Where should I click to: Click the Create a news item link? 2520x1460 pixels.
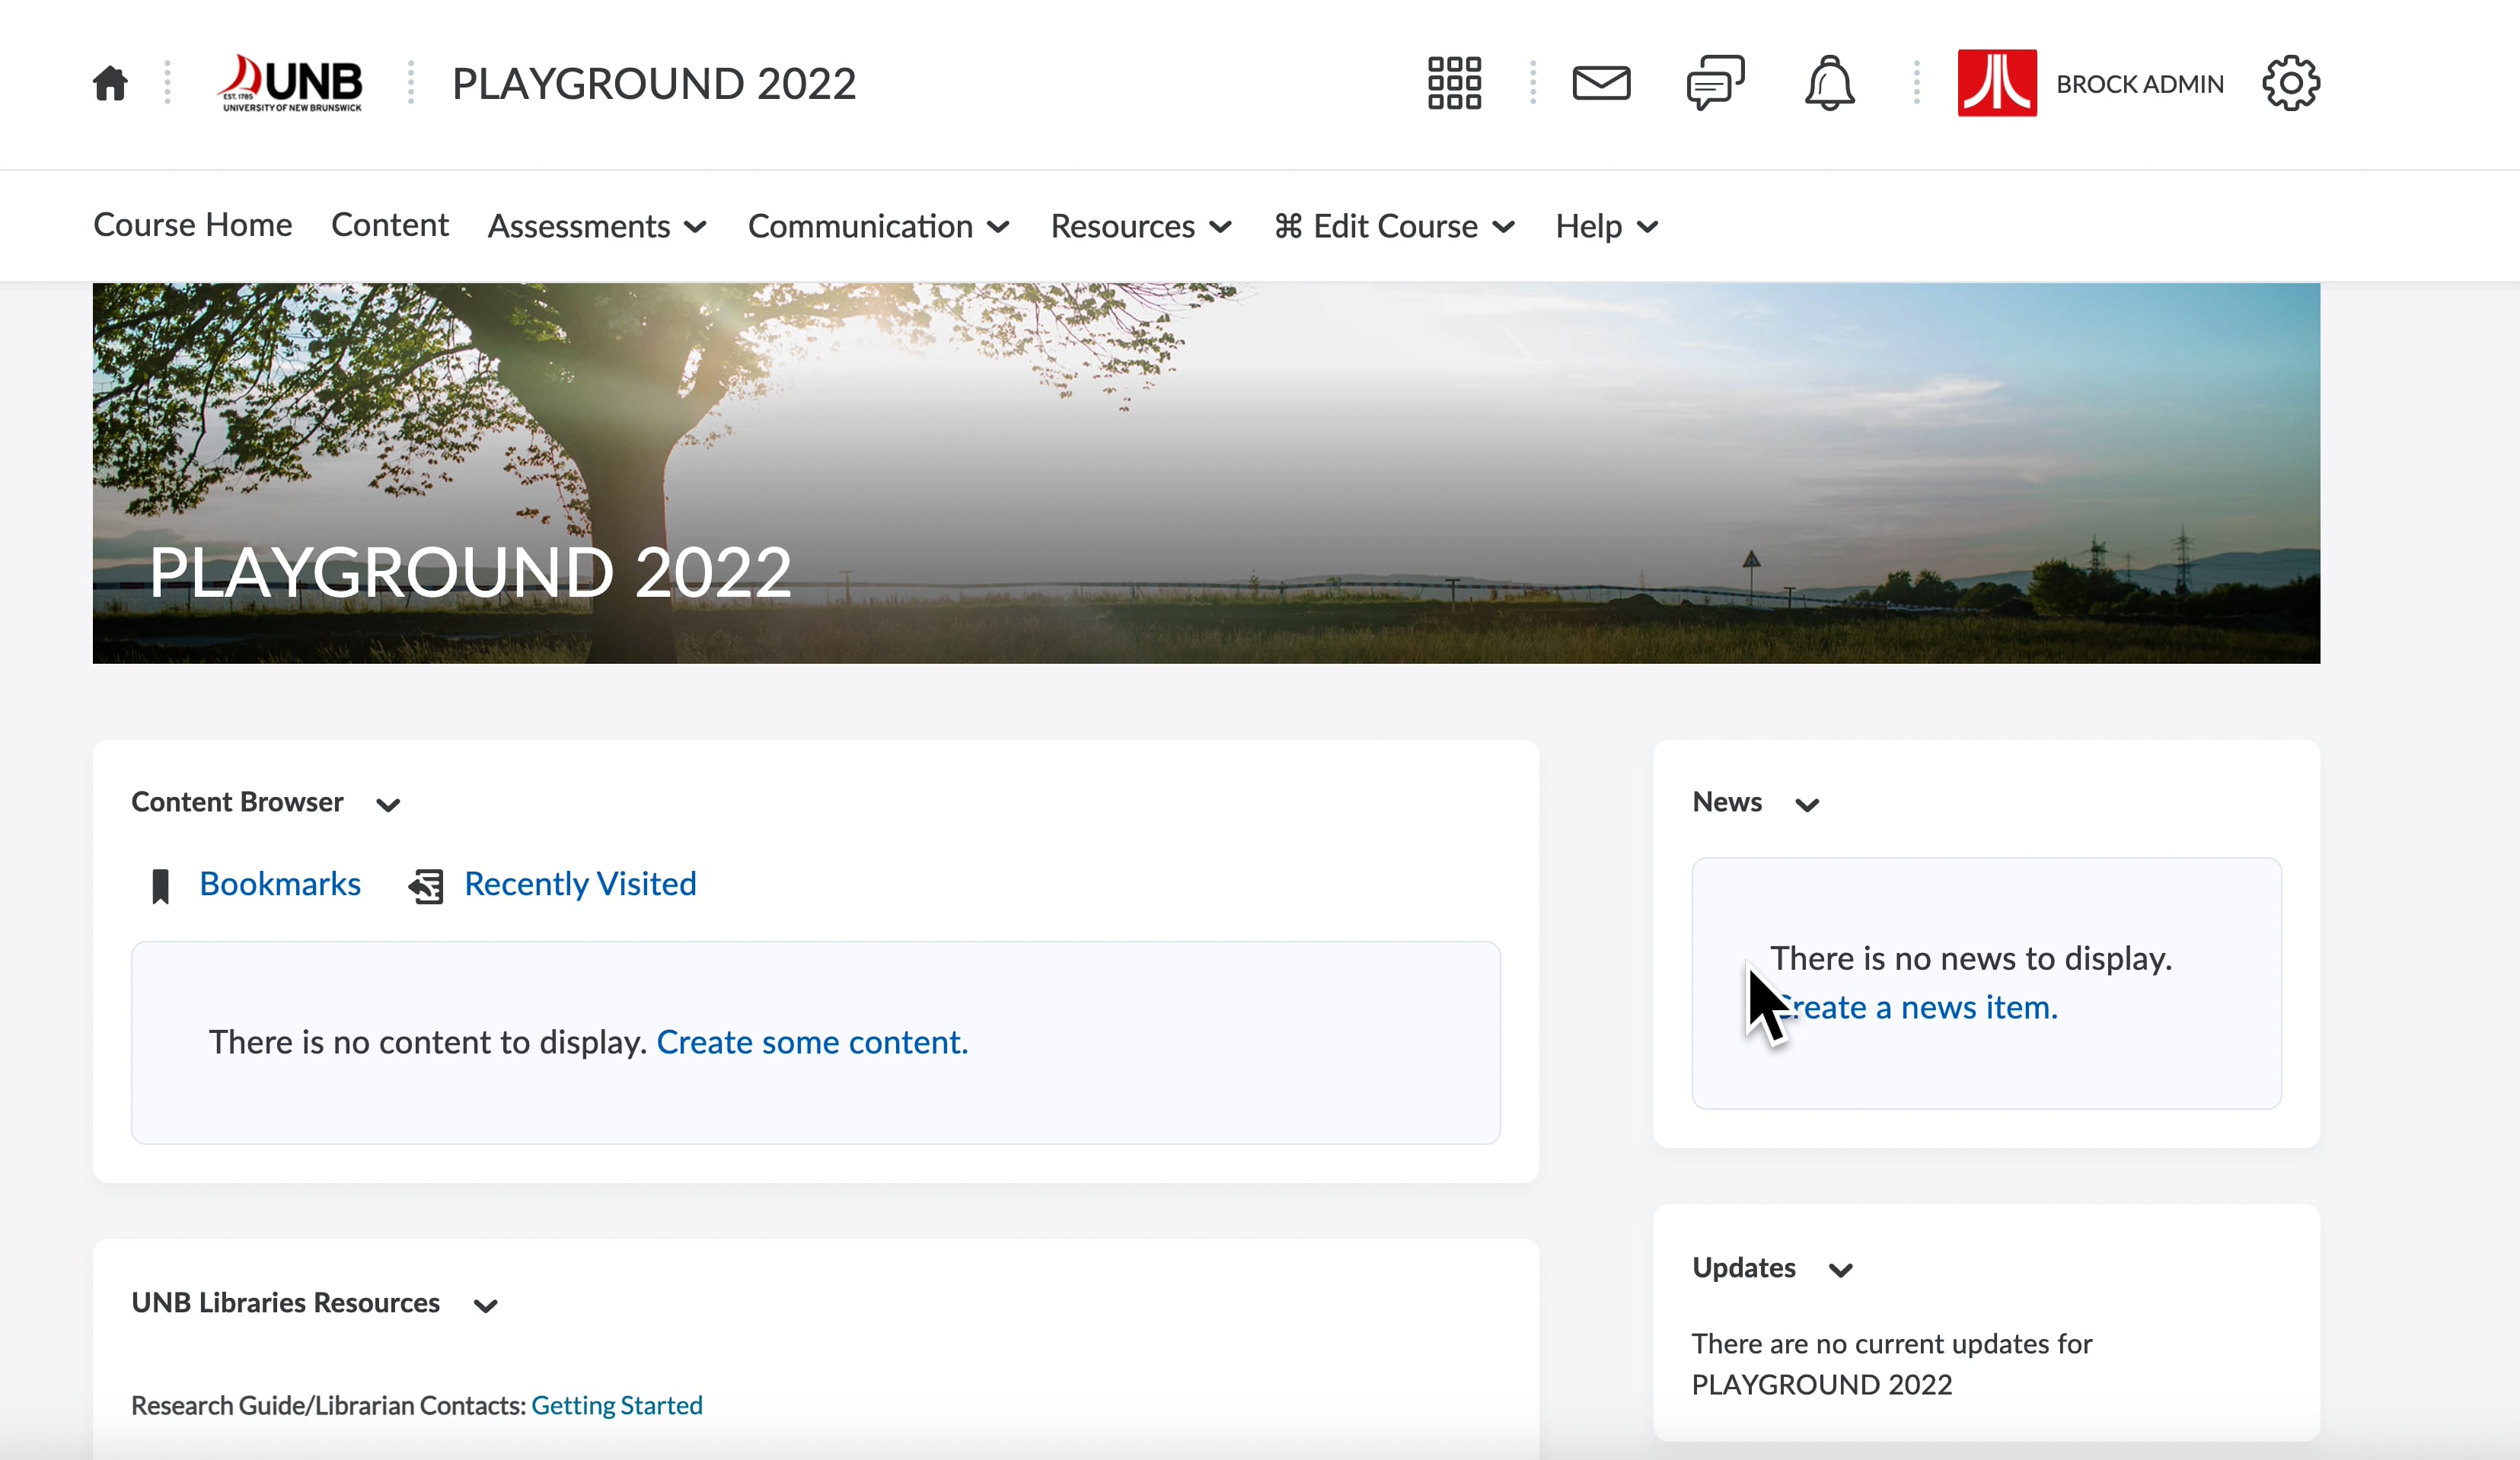tap(1920, 1008)
